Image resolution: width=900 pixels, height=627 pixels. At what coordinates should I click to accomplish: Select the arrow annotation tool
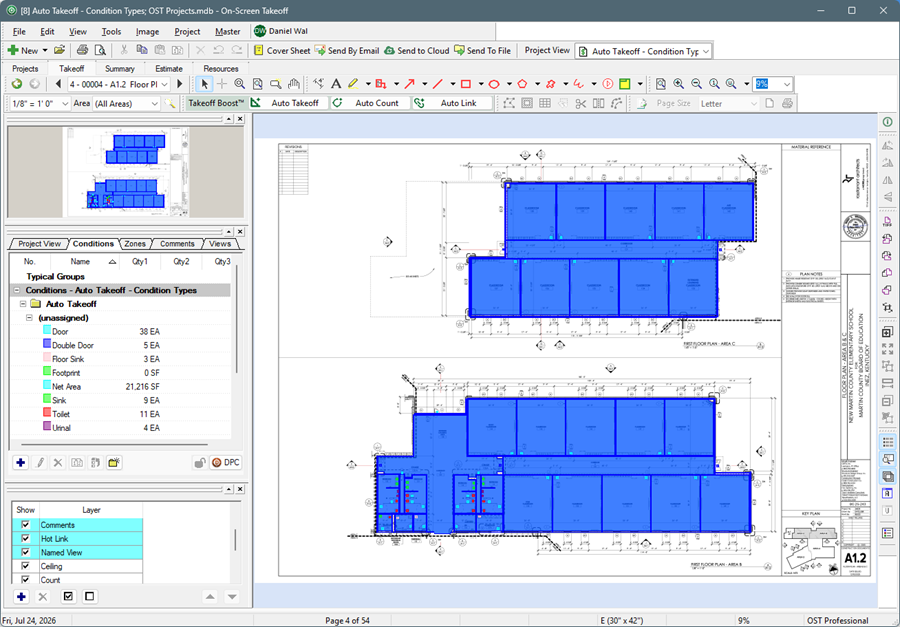click(x=409, y=84)
